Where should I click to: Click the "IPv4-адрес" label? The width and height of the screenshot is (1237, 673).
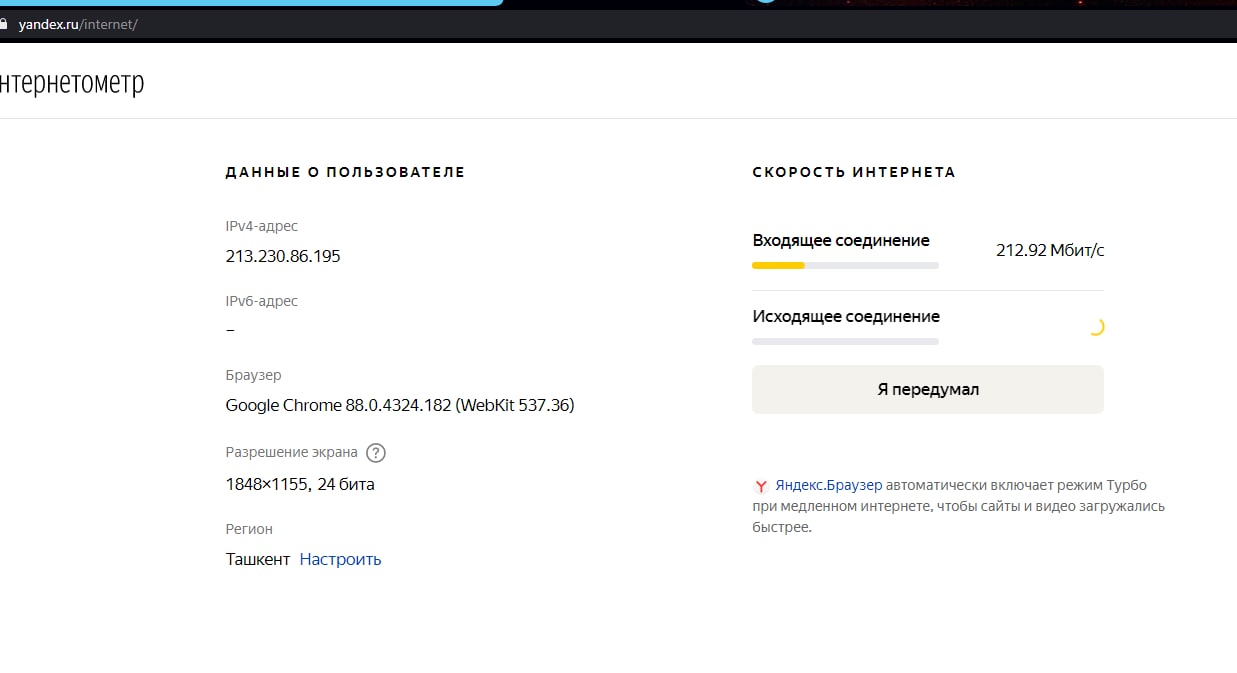pyautogui.click(x=262, y=227)
